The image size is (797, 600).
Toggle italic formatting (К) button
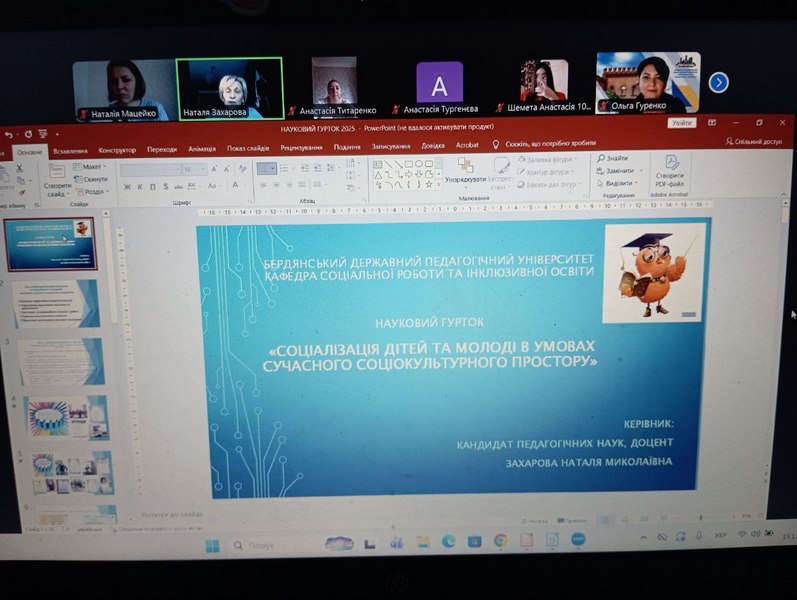(x=141, y=186)
